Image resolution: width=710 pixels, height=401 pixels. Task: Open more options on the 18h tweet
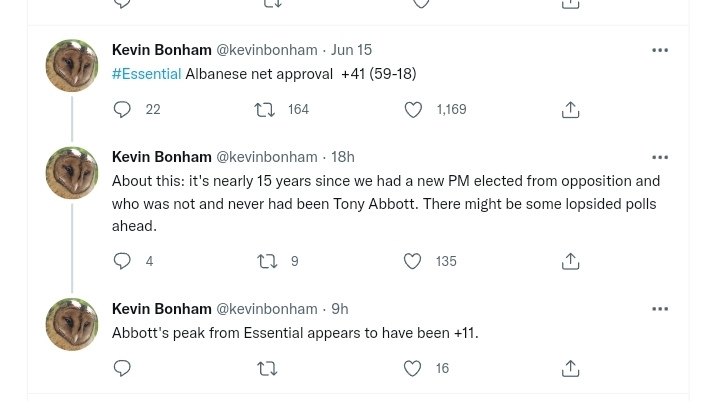[x=660, y=157]
